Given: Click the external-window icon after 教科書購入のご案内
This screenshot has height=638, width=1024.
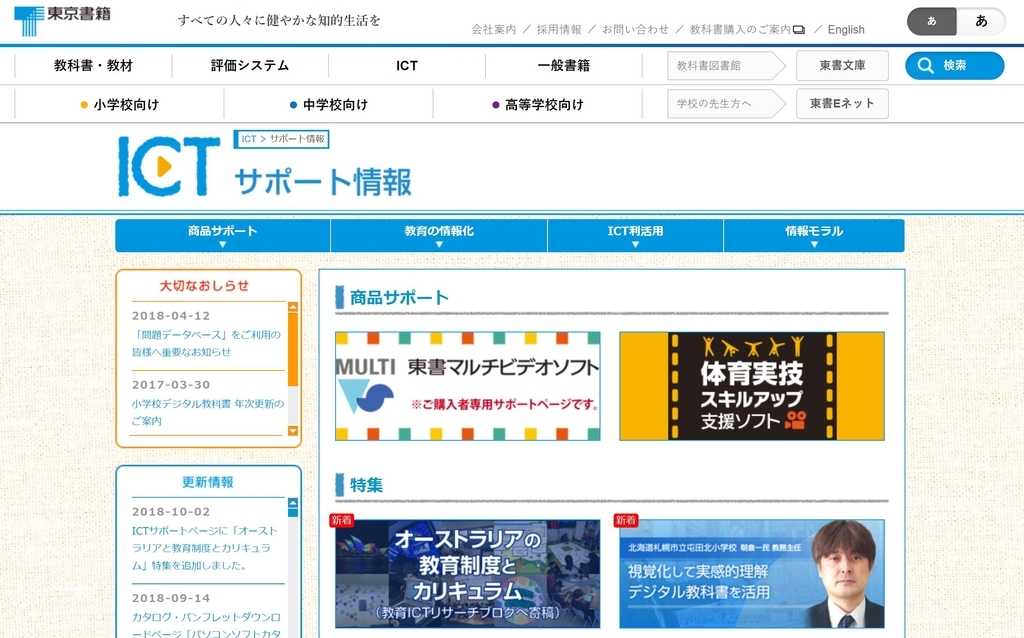Looking at the screenshot, I should [x=799, y=30].
